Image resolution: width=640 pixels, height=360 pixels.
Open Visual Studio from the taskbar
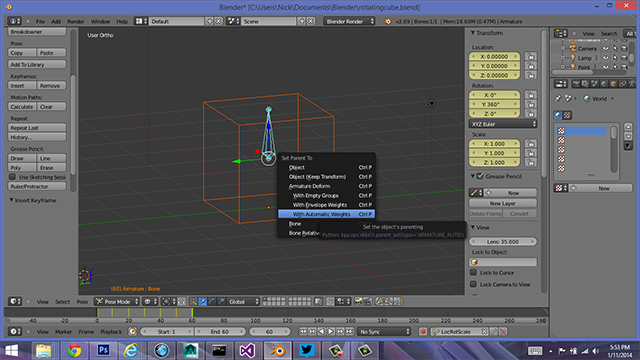[x=248, y=351]
